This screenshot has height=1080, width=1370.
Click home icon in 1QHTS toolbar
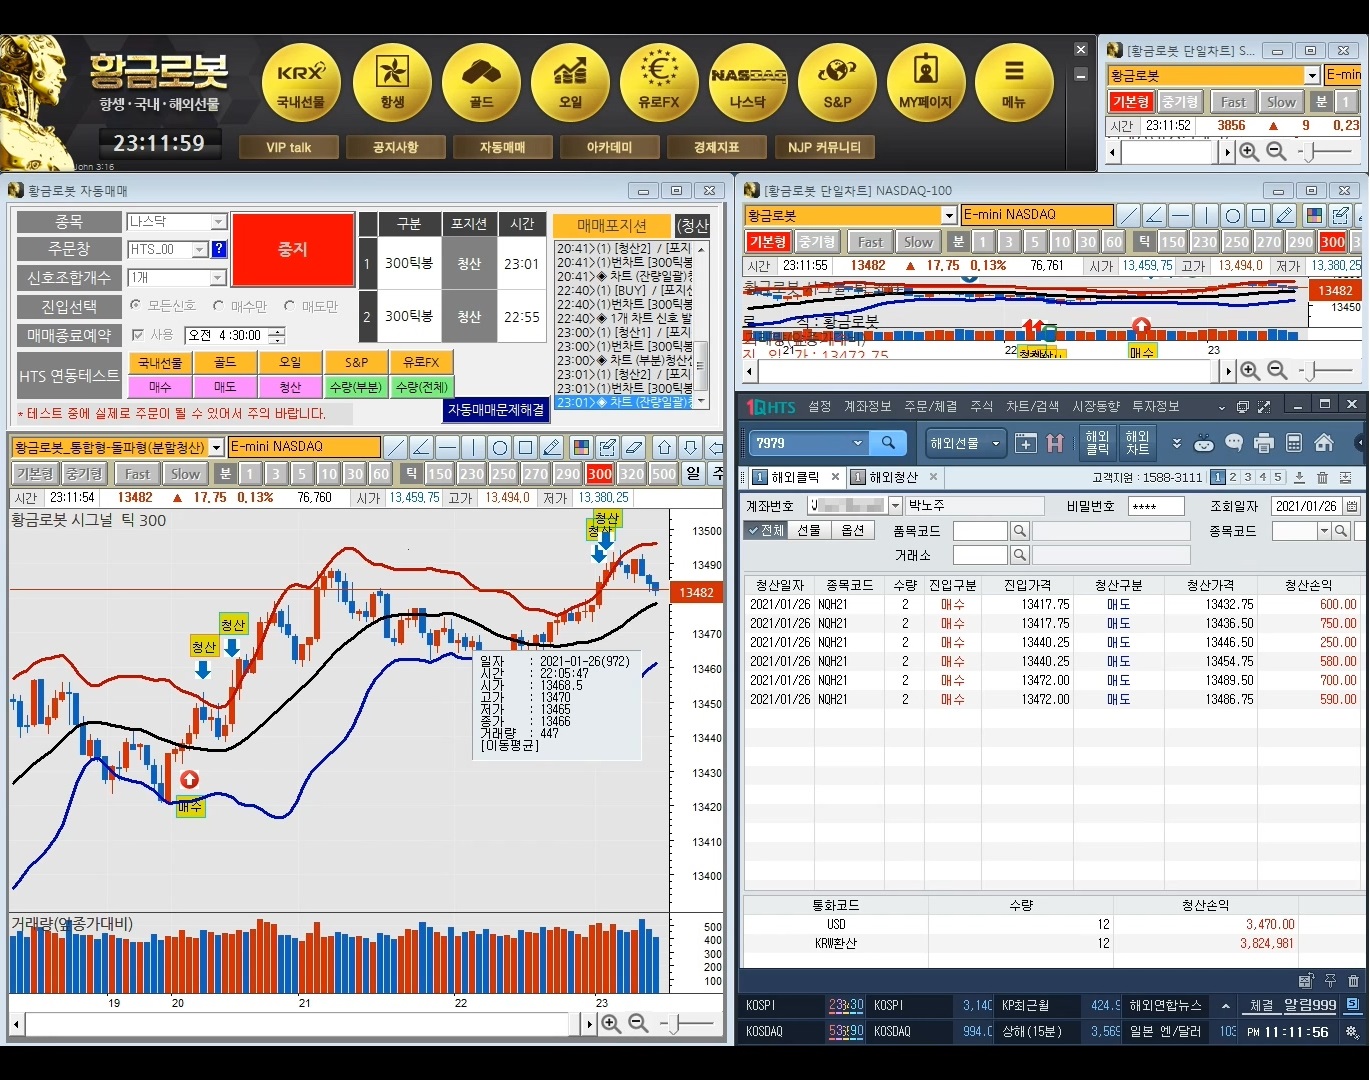pos(1324,443)
